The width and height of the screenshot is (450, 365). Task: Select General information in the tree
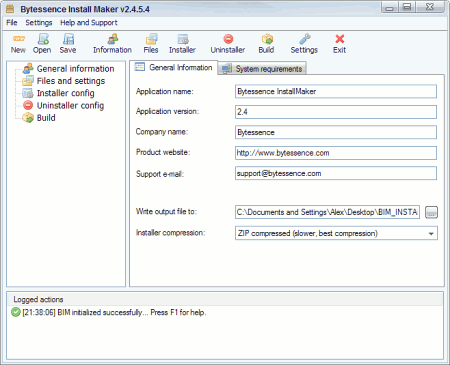tap(69, 69)
